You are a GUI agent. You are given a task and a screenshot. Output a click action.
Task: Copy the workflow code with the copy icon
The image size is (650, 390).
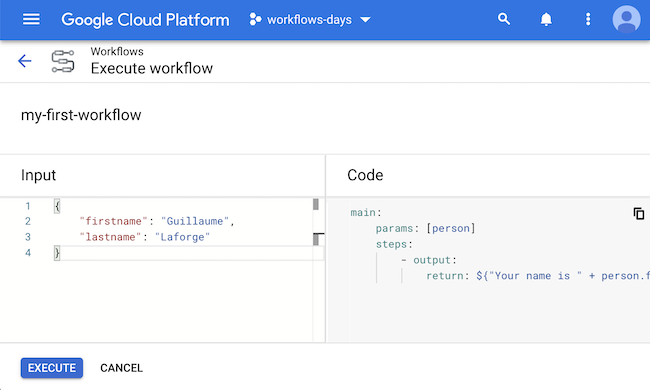tap(638, 213)
